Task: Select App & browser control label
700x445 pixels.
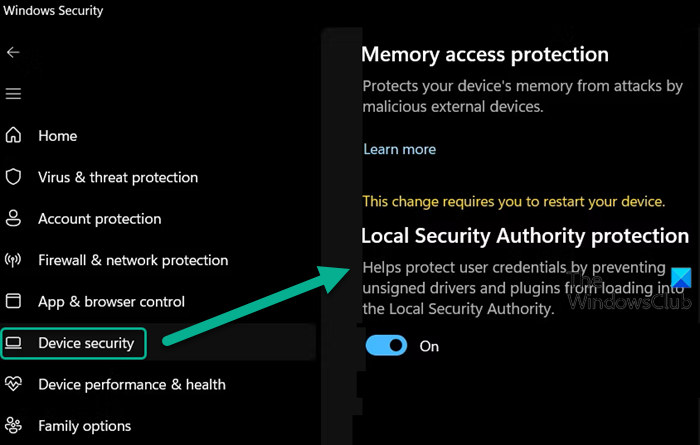Action: 111,301
